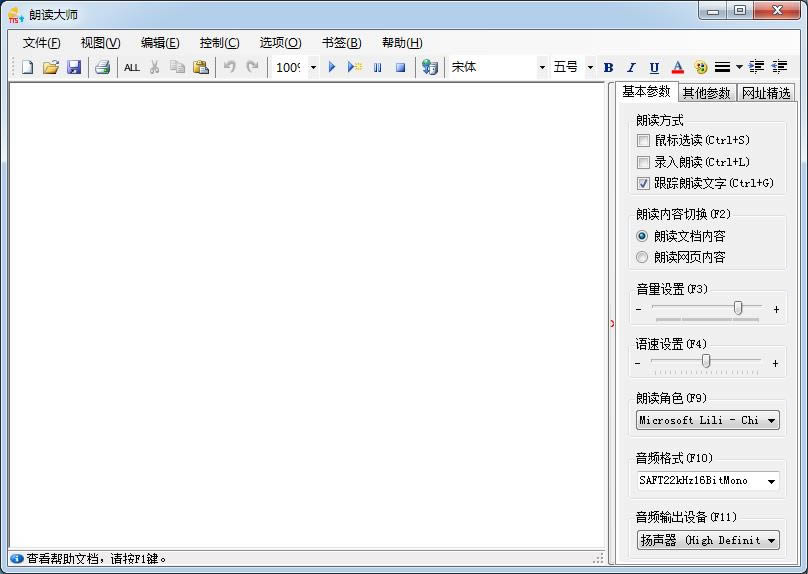808x574 pixels.
Task: Enable 鼠标选读 checkbox
Action: [643, 140]
